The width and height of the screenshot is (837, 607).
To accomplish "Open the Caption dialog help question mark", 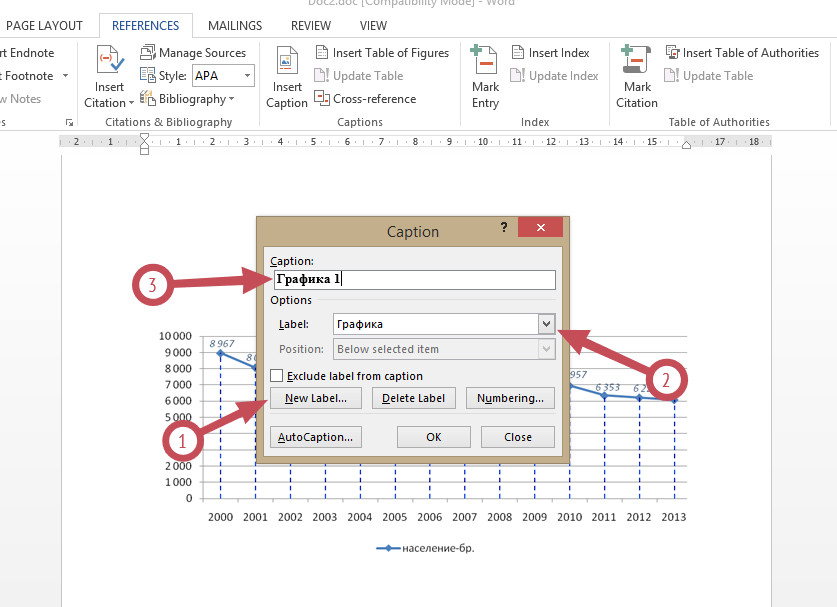I will click(504, 227).
